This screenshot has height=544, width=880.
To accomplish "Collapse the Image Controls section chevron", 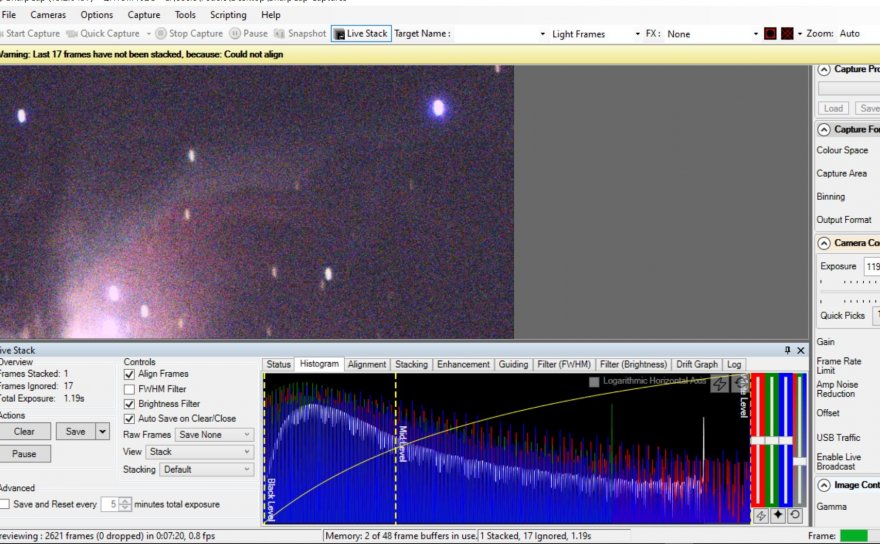I will tap(824, 485).
